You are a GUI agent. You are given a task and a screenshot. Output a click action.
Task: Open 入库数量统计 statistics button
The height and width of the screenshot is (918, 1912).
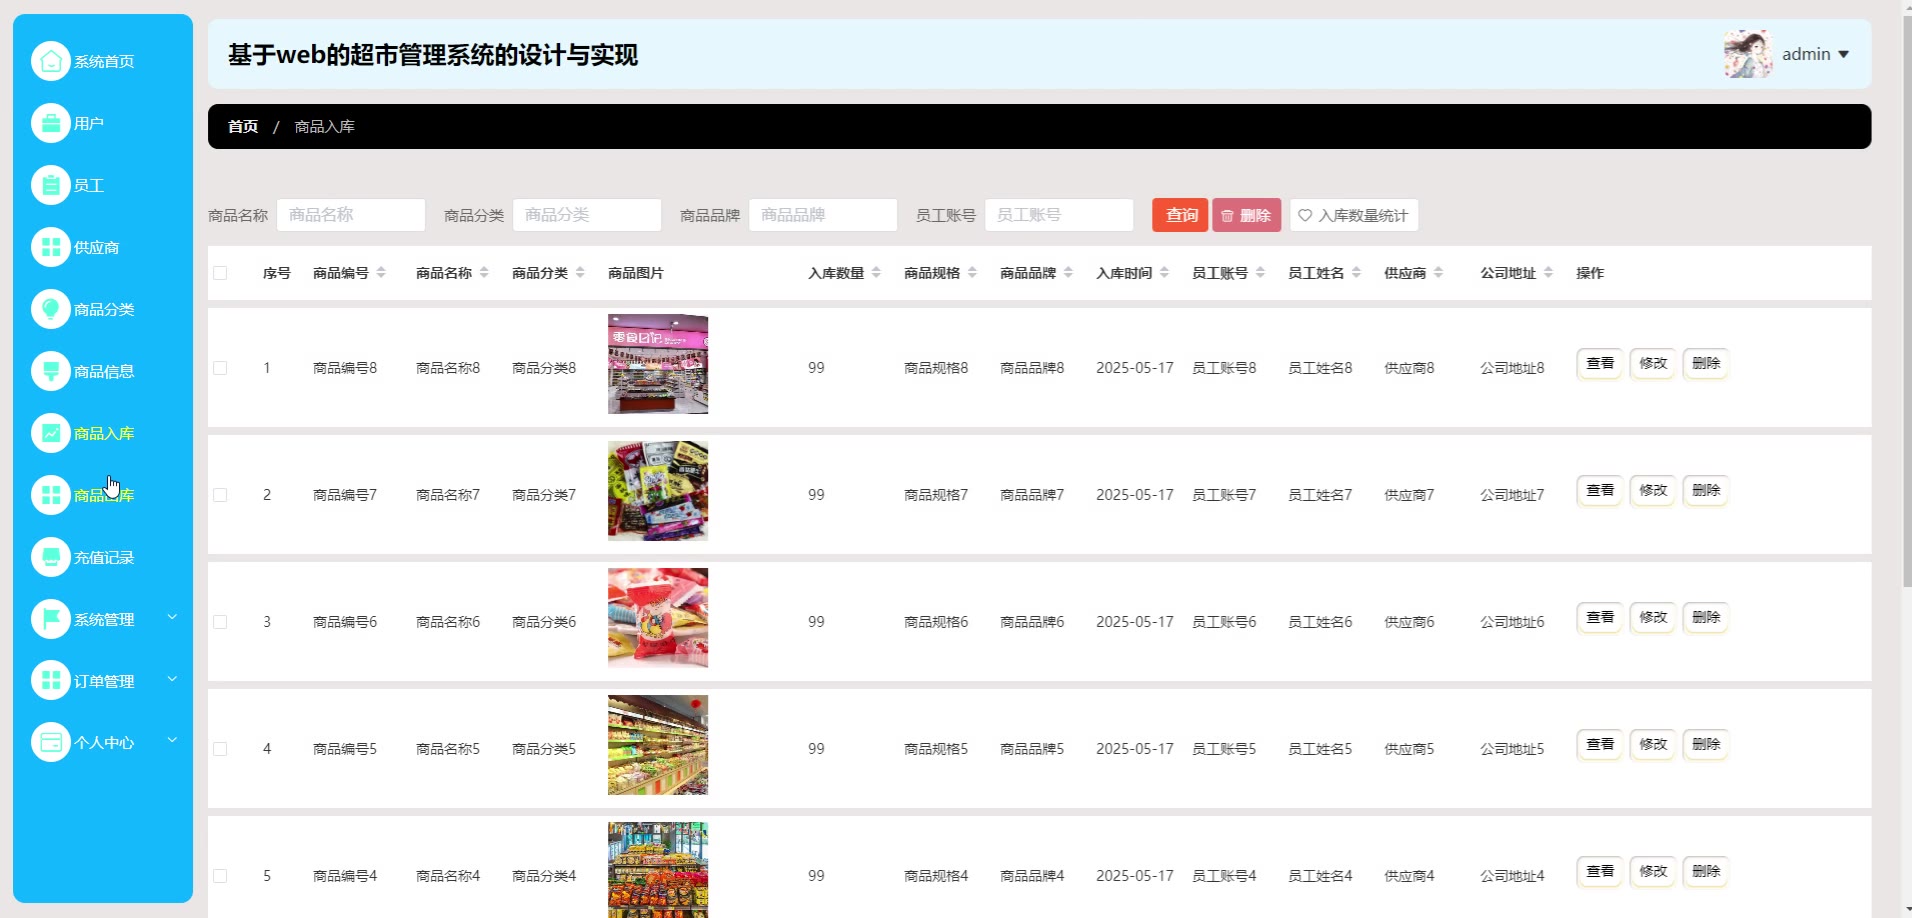1353,215
